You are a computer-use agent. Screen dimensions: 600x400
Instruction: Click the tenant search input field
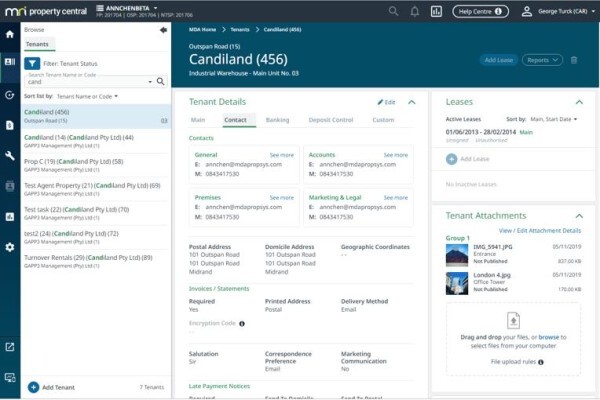[88, 82]
